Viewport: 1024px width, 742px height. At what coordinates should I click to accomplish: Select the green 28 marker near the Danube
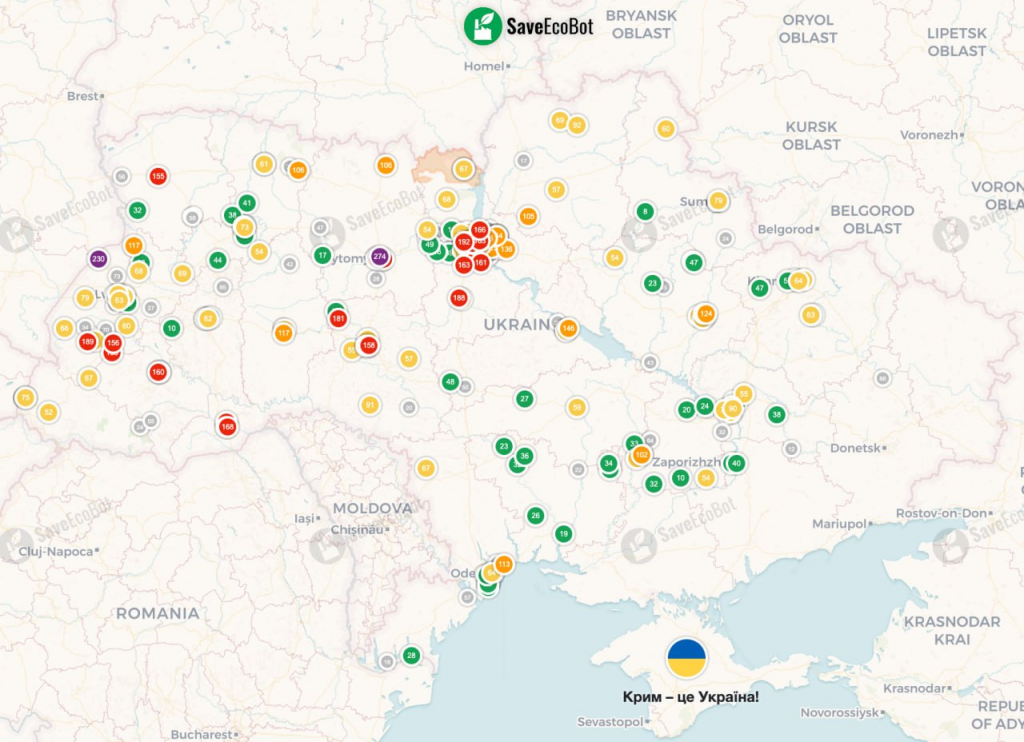(x=411, y=655)
